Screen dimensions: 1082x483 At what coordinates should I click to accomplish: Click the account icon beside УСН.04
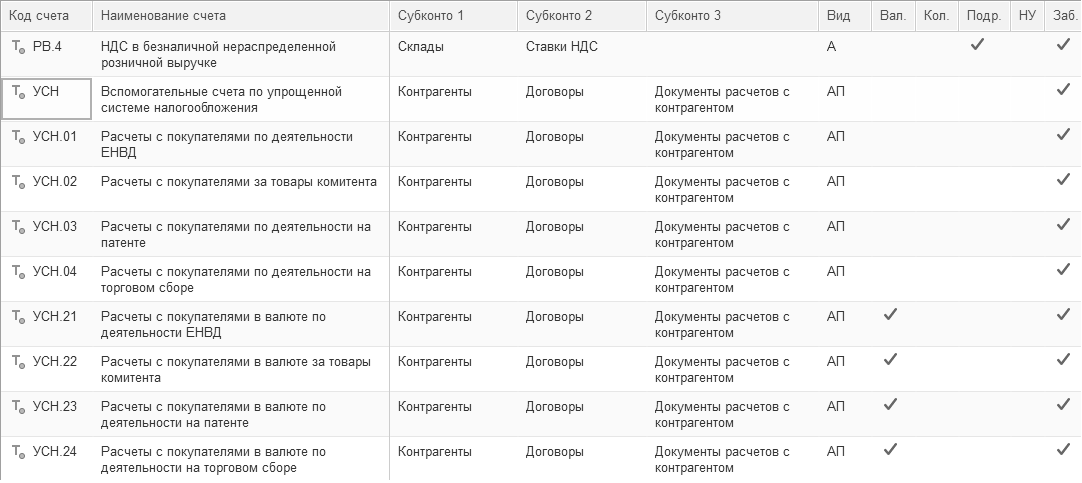18,272
